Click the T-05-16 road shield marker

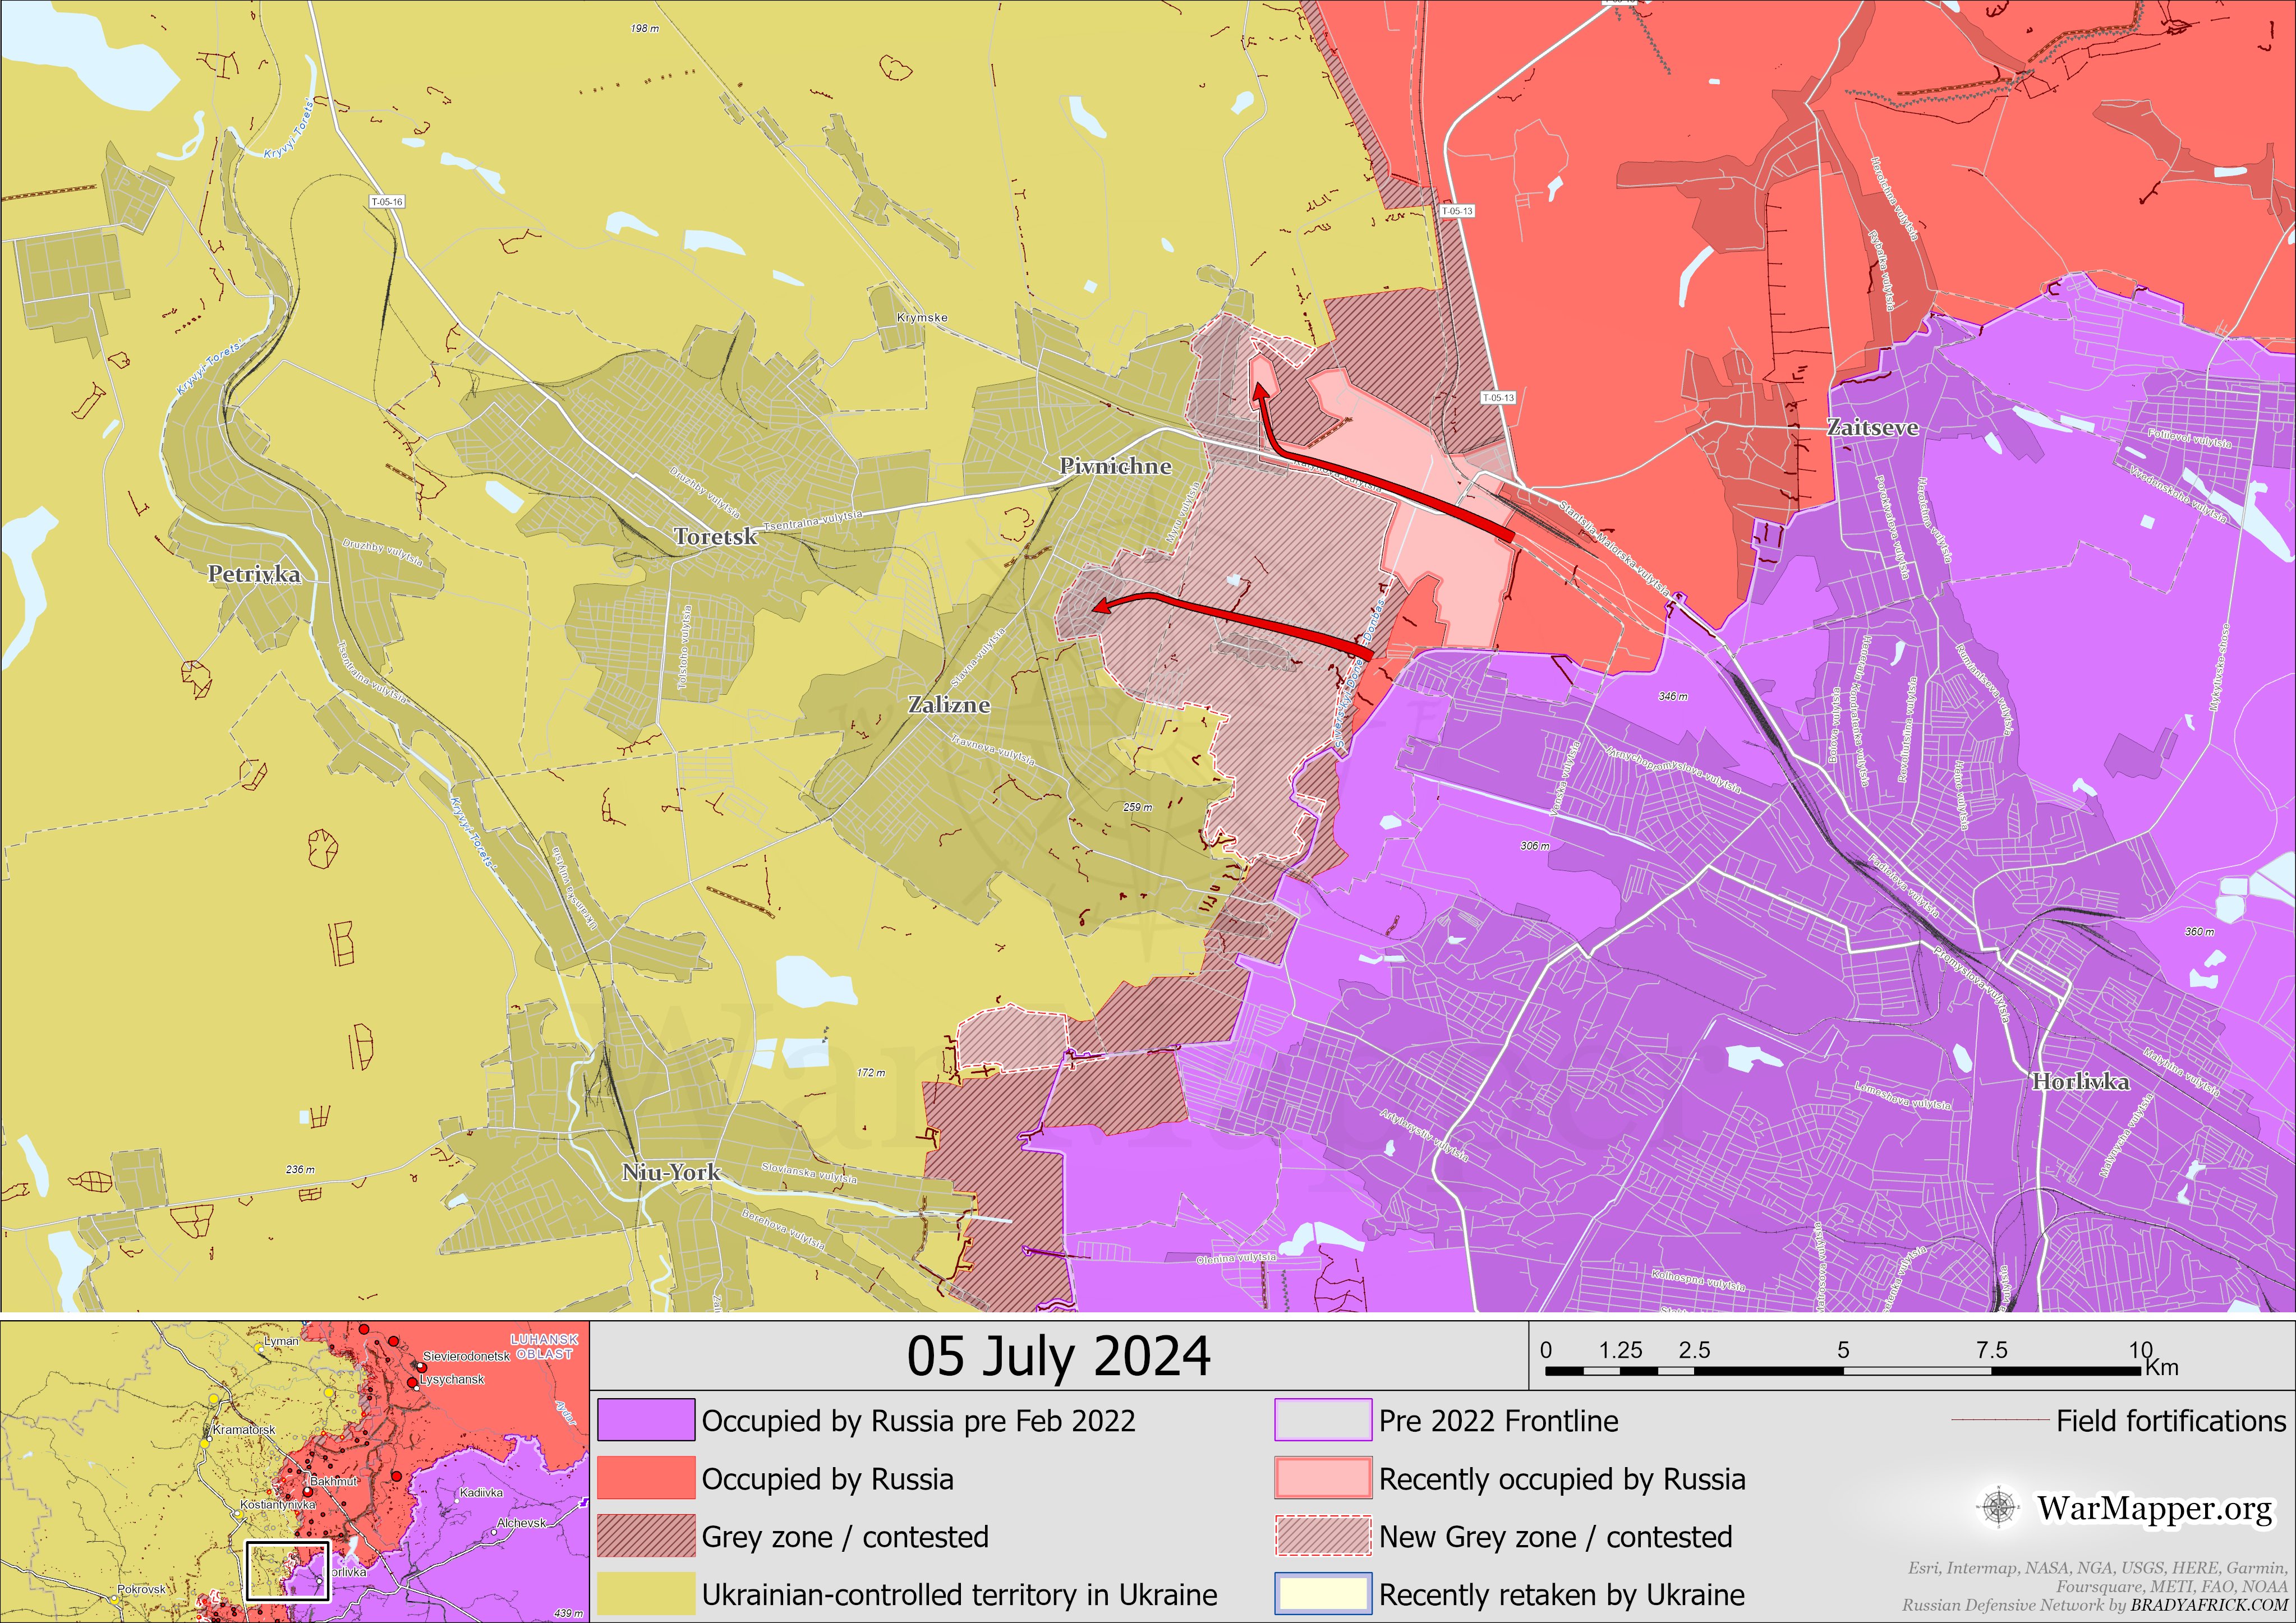386,202
